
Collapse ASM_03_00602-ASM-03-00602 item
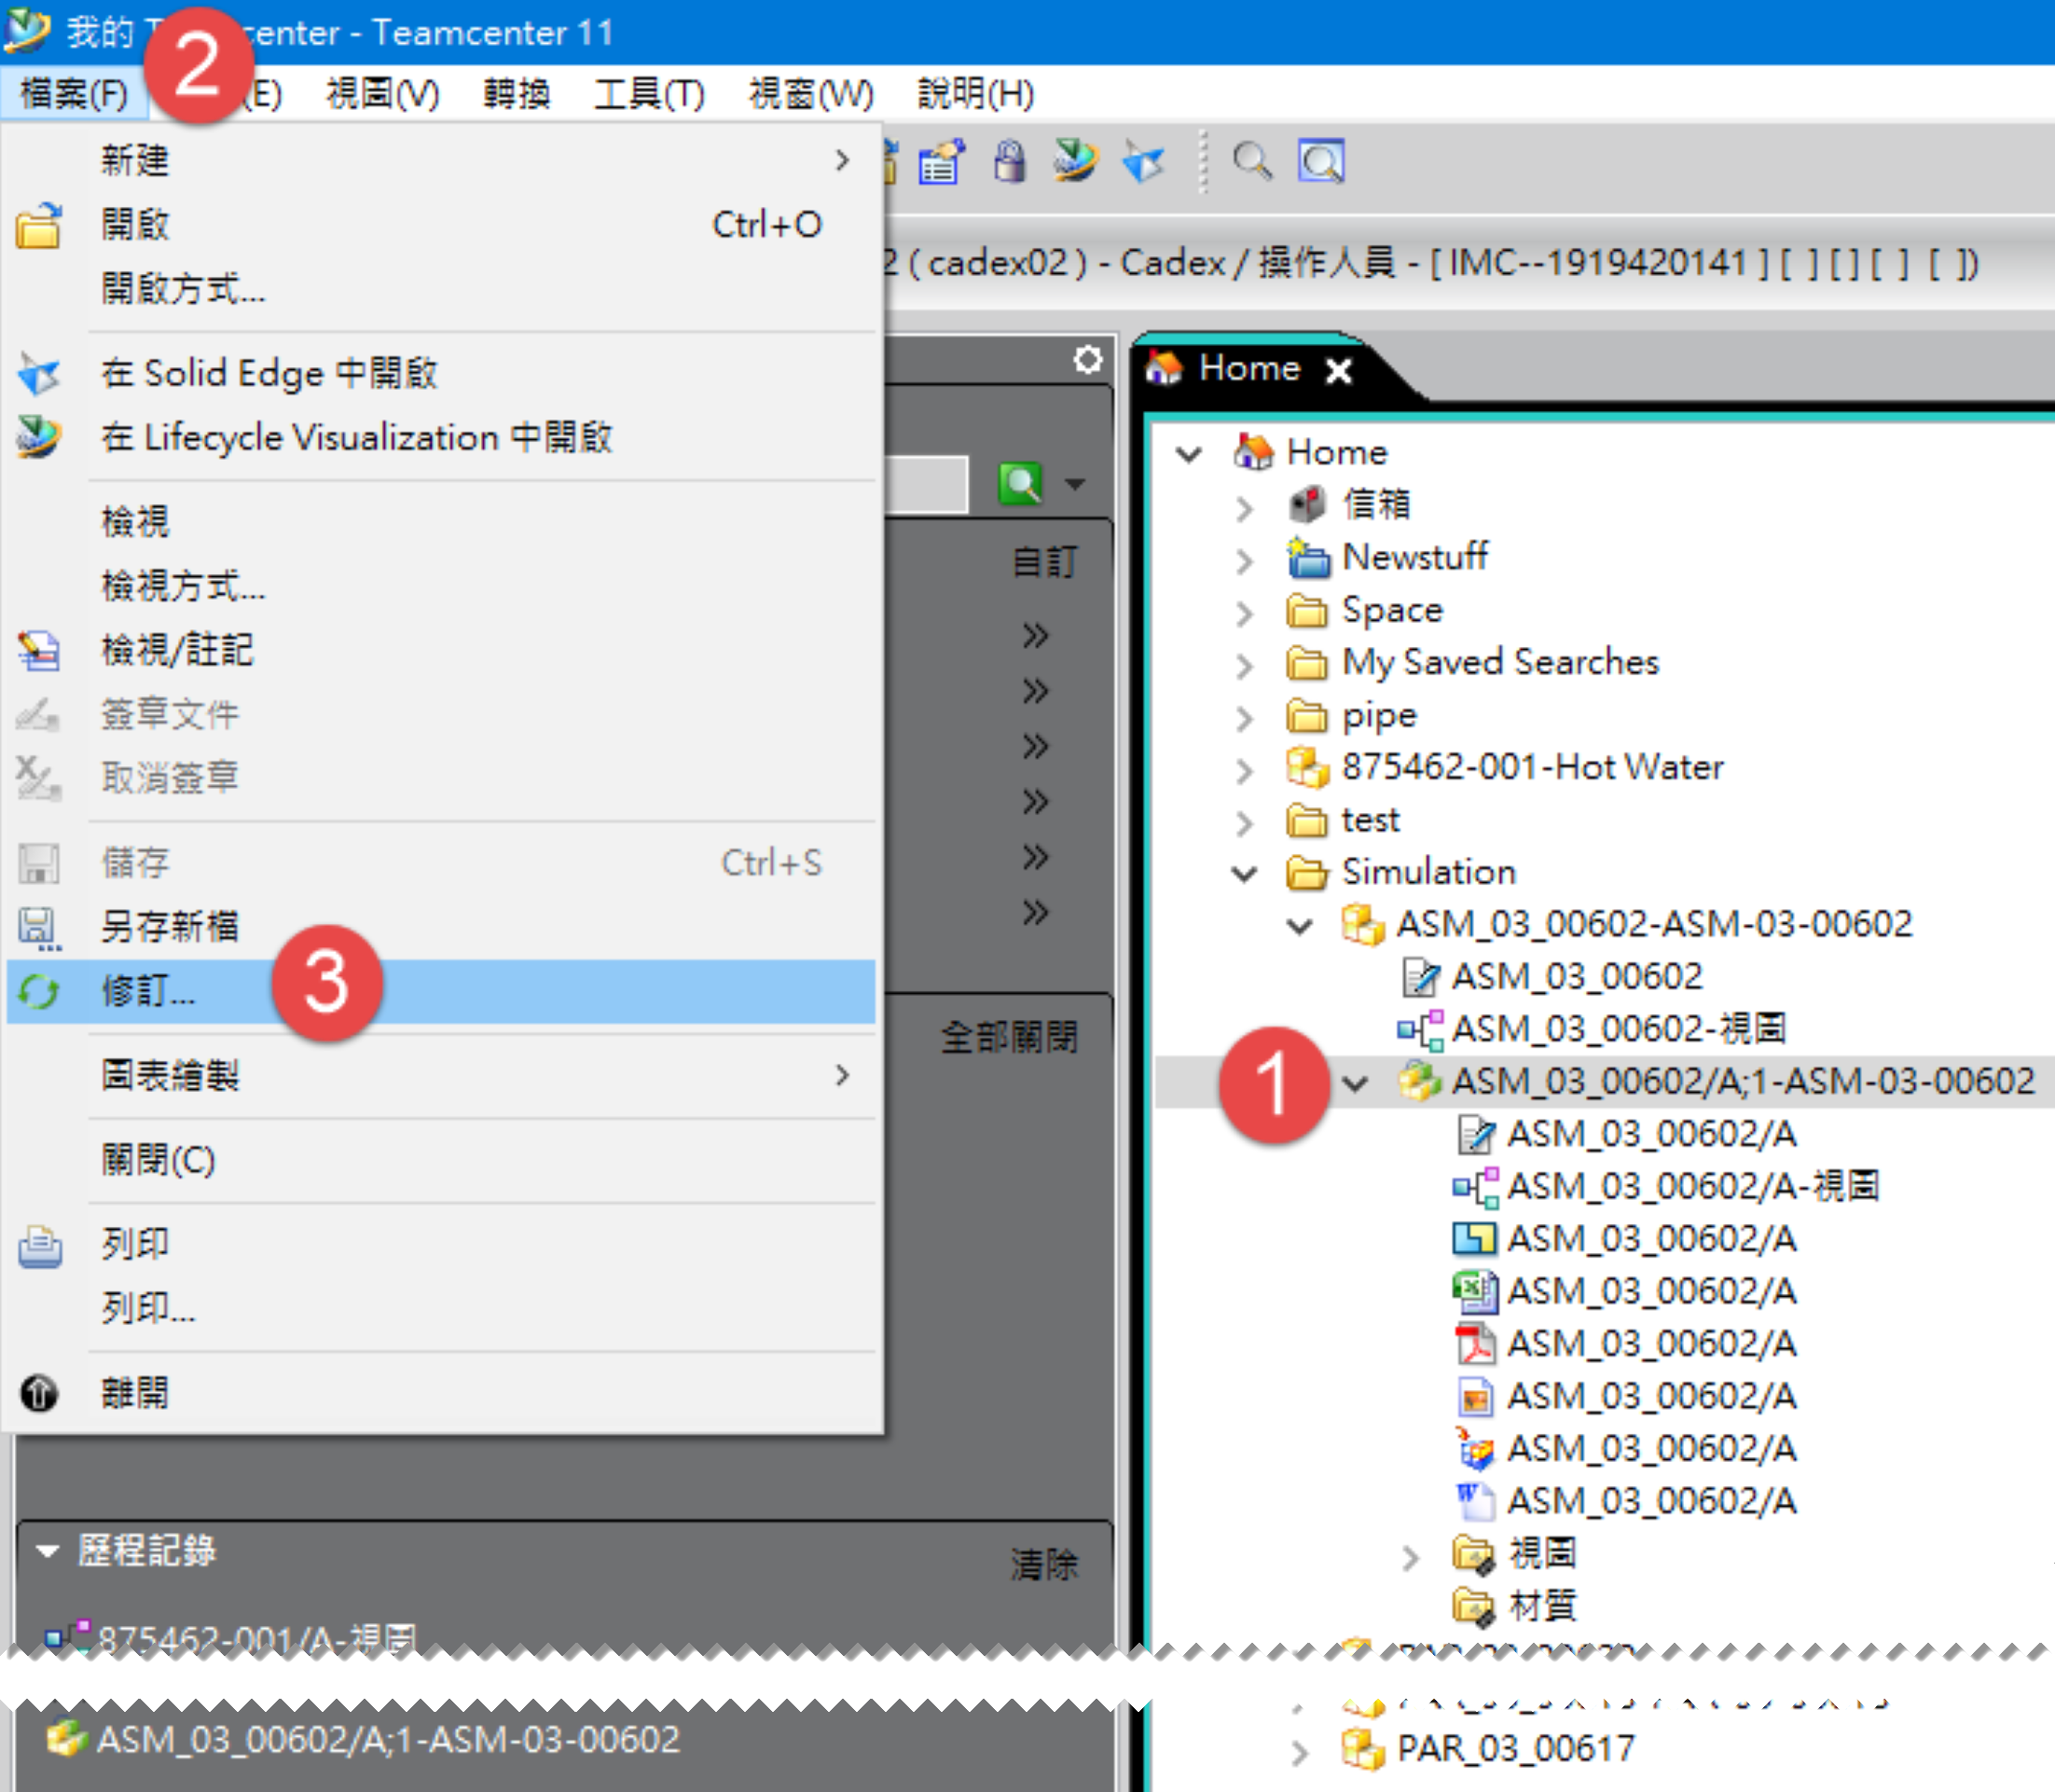coord(1300,926)
